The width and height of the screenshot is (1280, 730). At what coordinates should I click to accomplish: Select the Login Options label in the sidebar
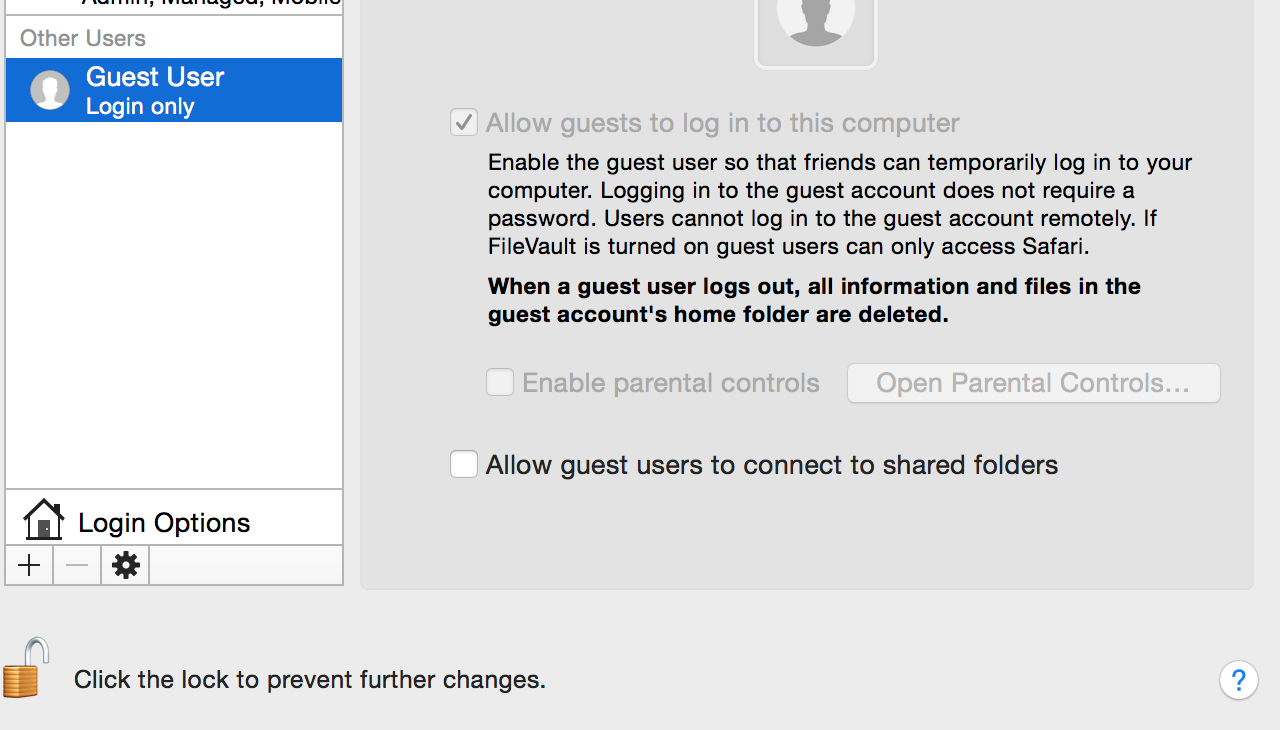click(x=164, y=523)
